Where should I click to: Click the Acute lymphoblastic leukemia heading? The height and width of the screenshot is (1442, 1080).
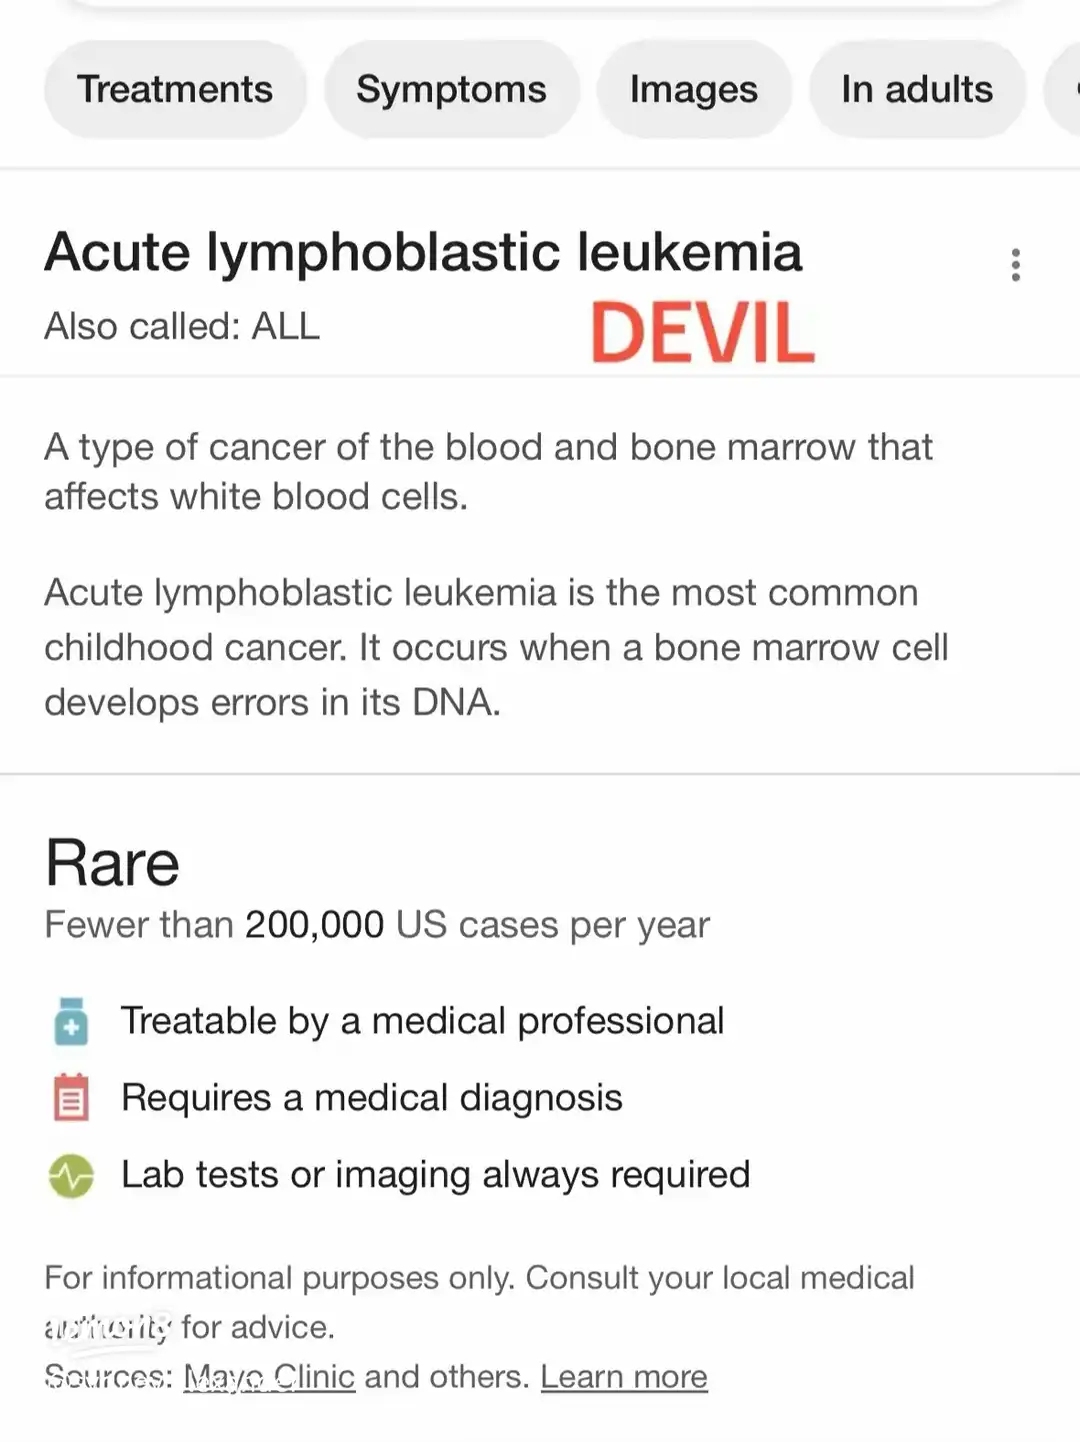[423, 251]
